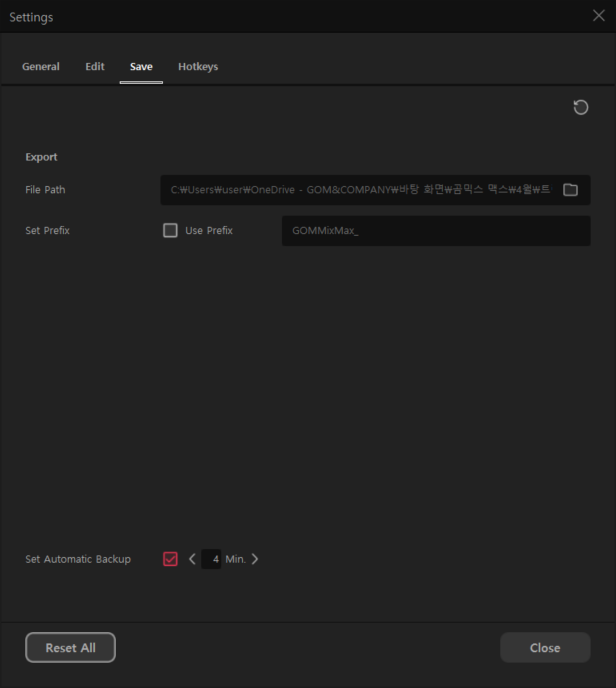This screenshot has width=616, height=688.
Task: Select the Save tab
Action: coord(141,67)
